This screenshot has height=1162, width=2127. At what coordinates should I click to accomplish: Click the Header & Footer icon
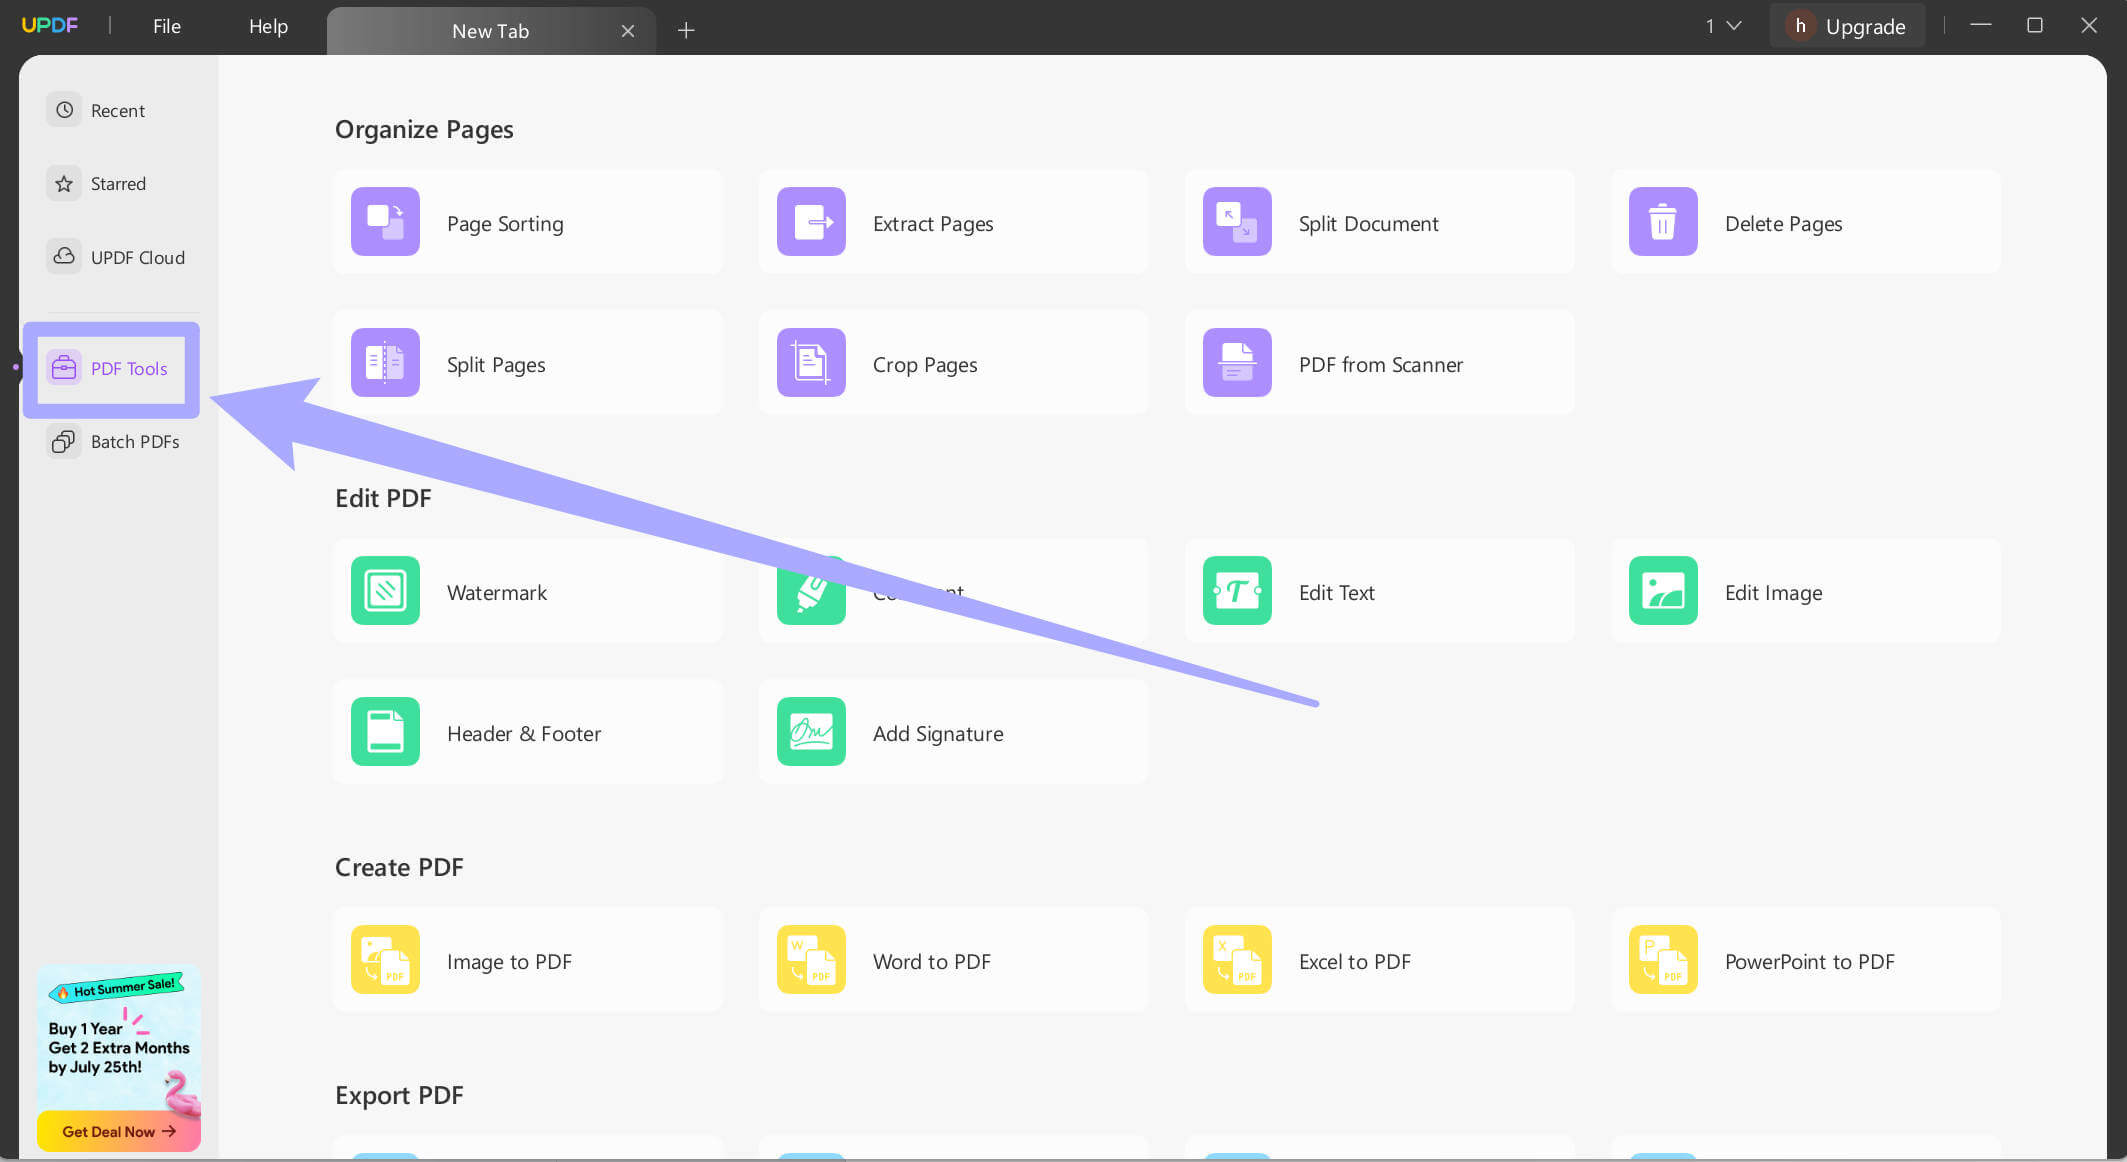click(x=385, y=731)
